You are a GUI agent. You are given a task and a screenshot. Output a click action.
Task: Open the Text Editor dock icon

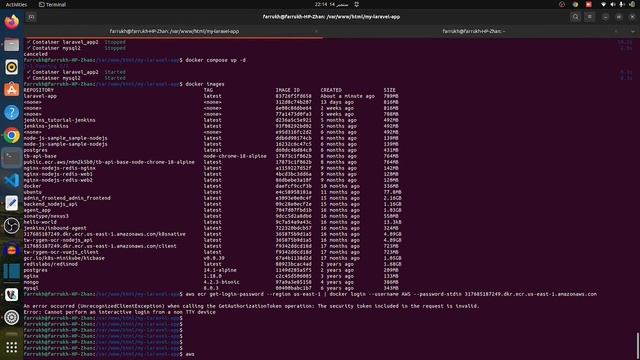(x=11, y=203)
